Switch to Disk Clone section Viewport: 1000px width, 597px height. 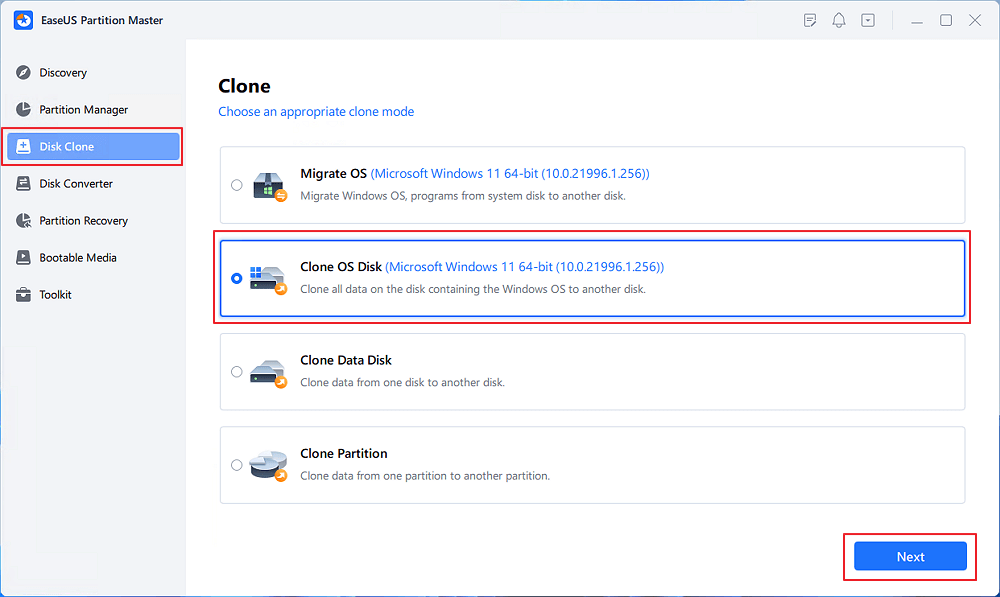click(93, 147)
